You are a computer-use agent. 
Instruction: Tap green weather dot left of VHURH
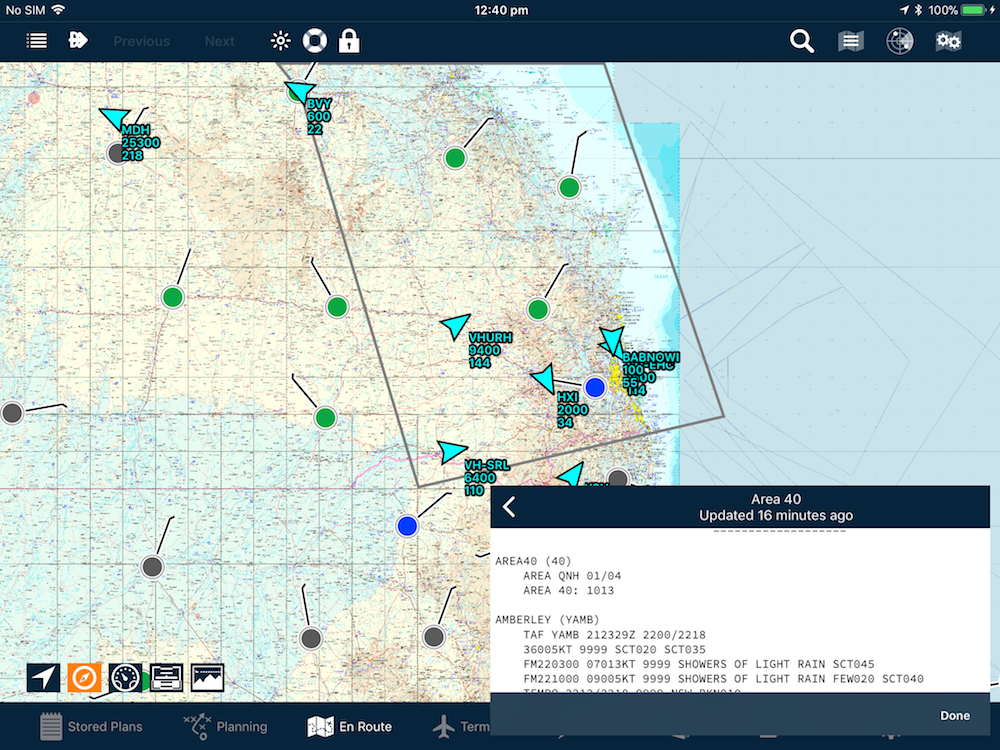pyautogui.click(x=337, y=307)
